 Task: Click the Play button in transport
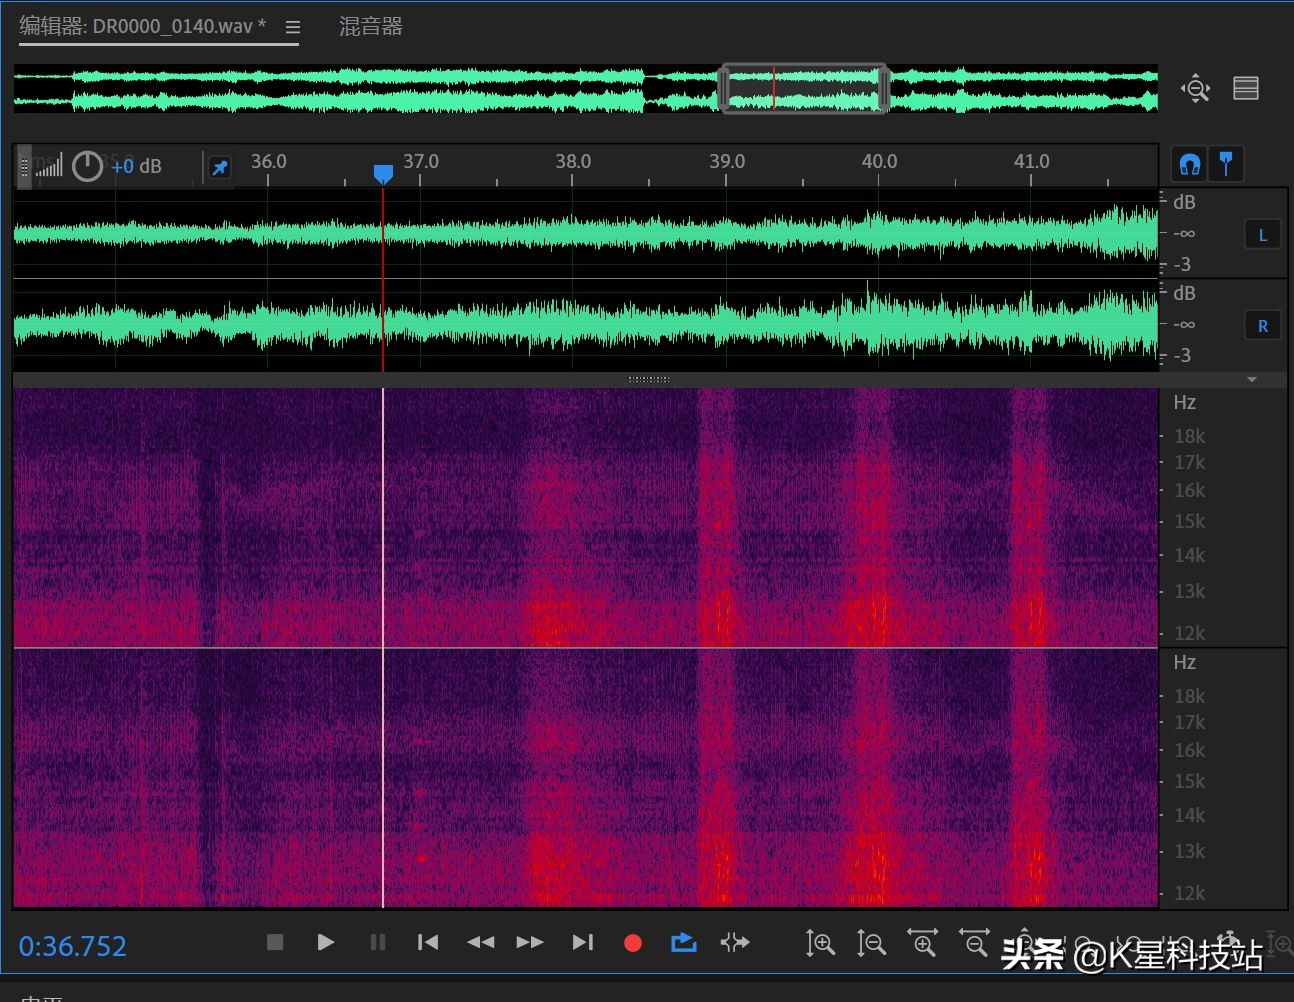(x=325, y=942)
